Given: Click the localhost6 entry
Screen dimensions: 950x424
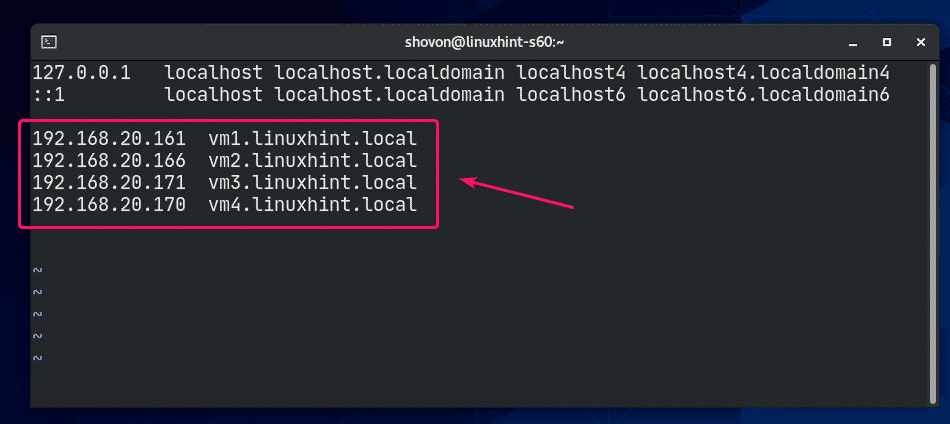Looking at the screenshot, I should point(571,95).
